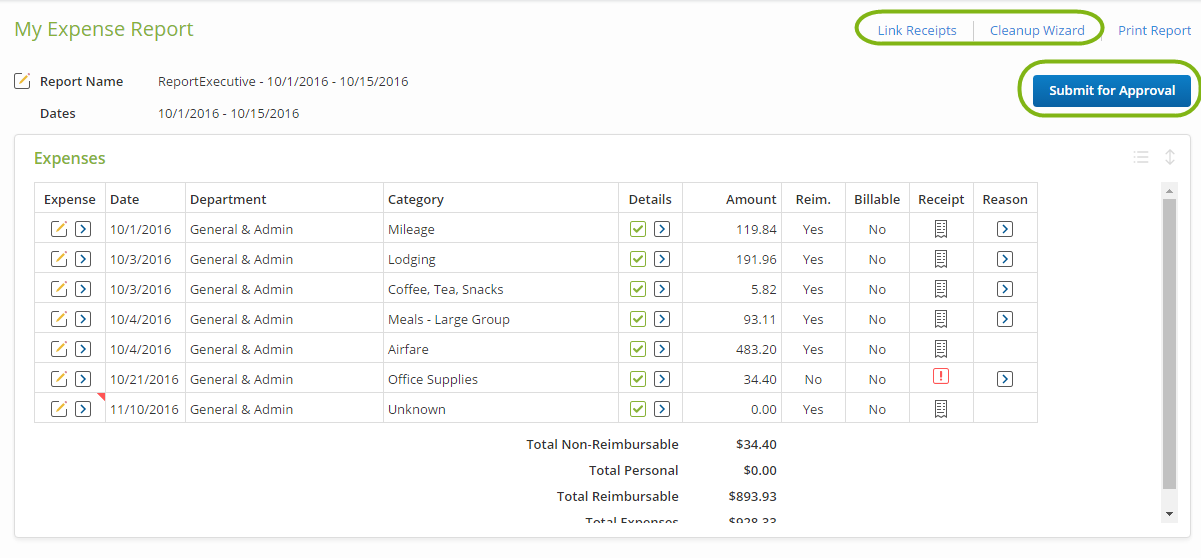Viewport: 1201px width, 558px height.
Task: Open reason arrow for Office Supplies
Action: coord(1005,379)
